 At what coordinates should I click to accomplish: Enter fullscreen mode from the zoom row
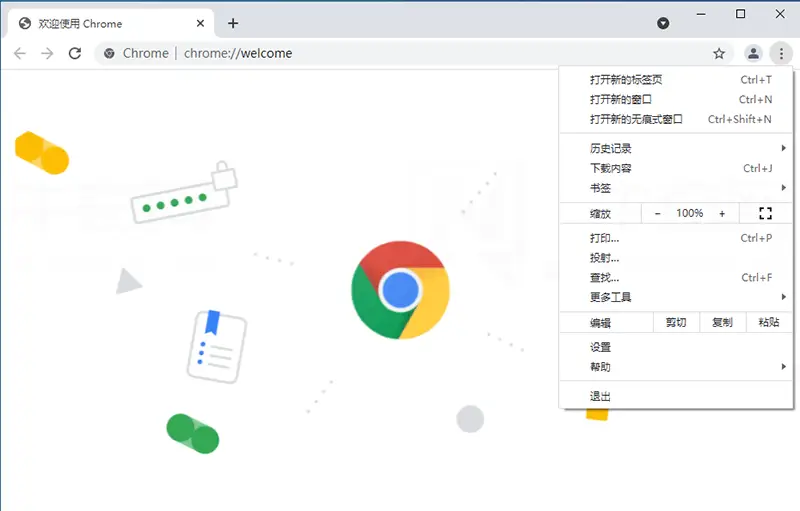765,213
